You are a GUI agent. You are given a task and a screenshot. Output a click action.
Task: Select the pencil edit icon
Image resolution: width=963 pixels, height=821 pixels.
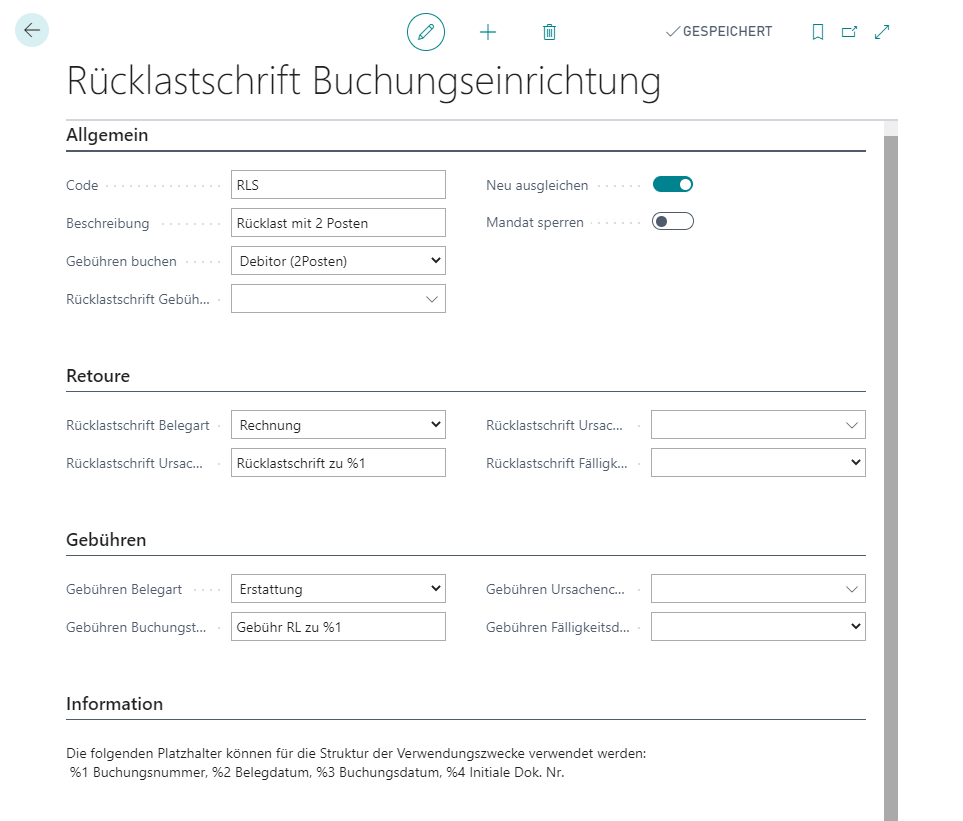(x=426, y=31)
